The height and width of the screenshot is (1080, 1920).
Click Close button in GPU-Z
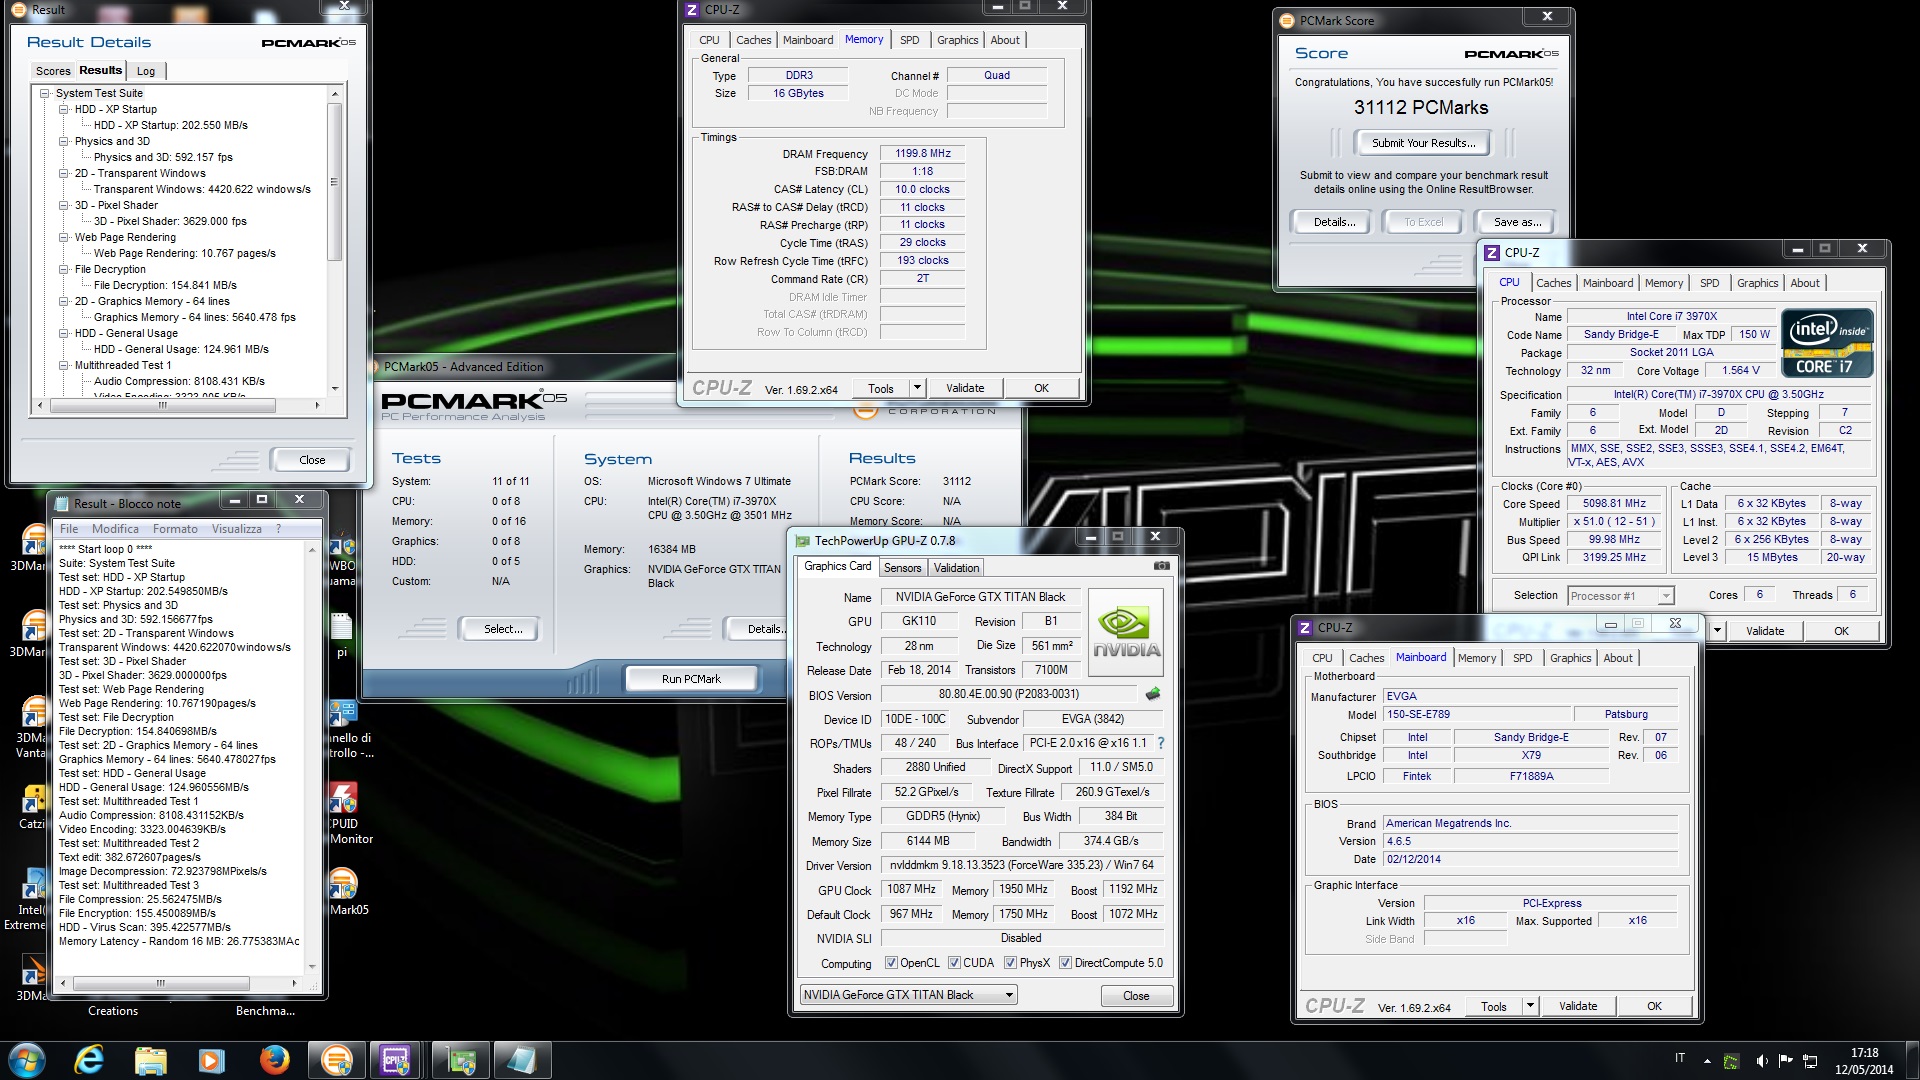[x=1136, y=996]
